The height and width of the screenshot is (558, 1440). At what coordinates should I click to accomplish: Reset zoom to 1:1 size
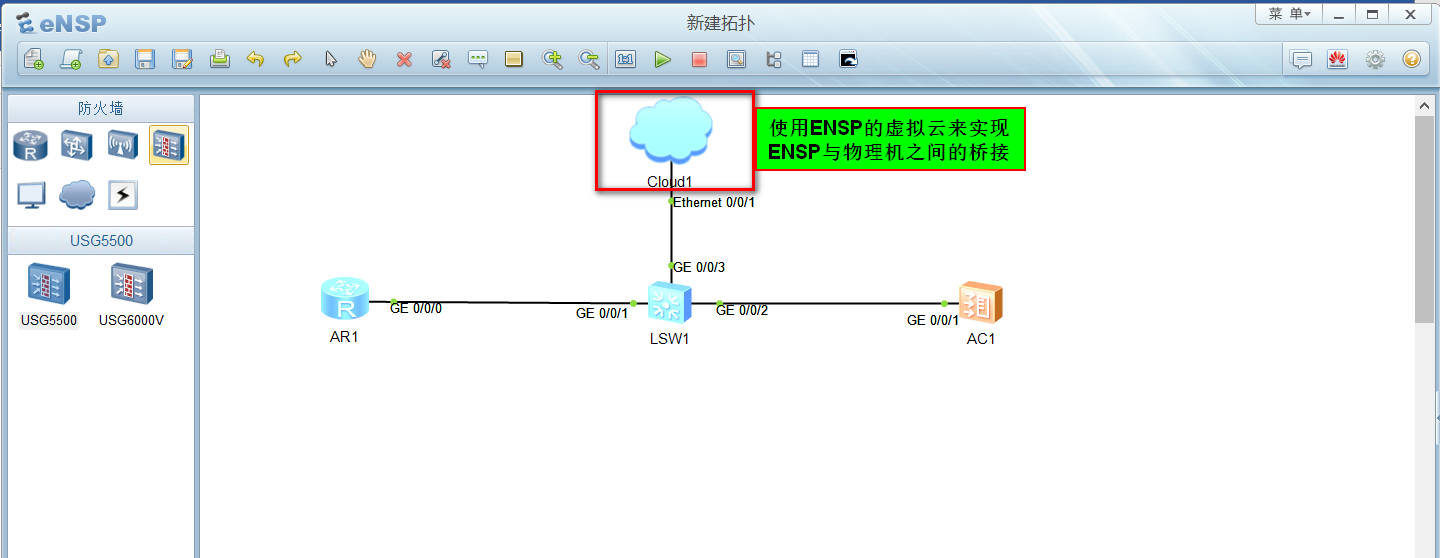tap(625, 59)
